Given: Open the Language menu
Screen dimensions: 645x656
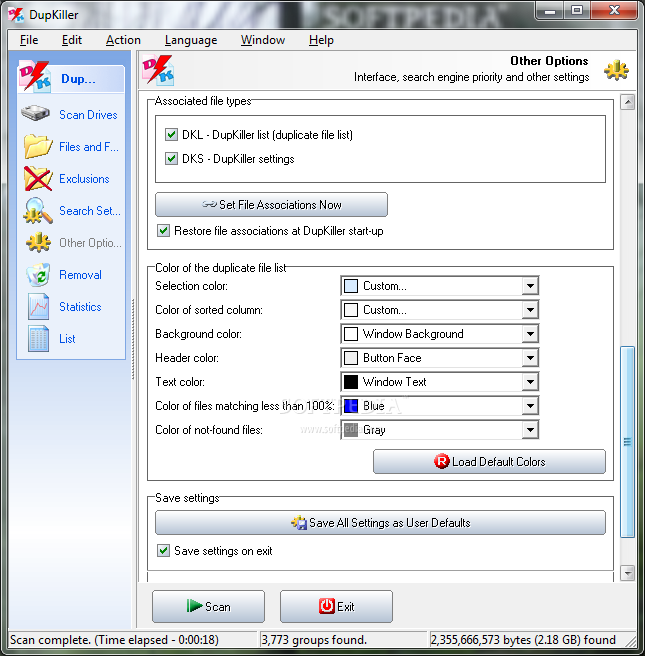Looking at the screenshot, I should (x=191, y=40).
